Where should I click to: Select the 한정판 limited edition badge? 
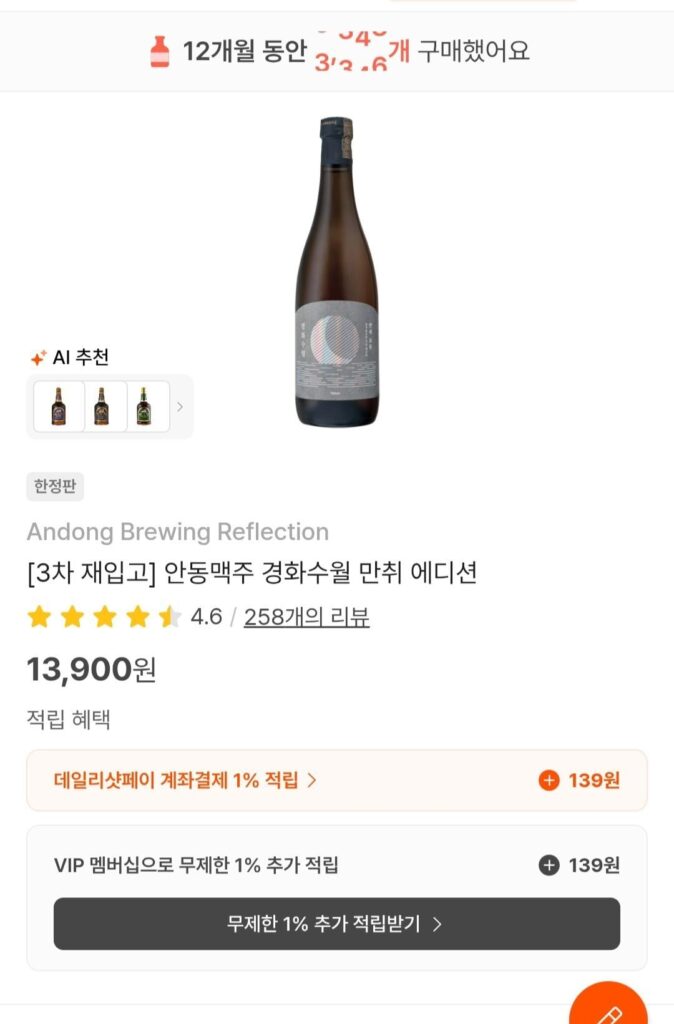coord(53,487)
